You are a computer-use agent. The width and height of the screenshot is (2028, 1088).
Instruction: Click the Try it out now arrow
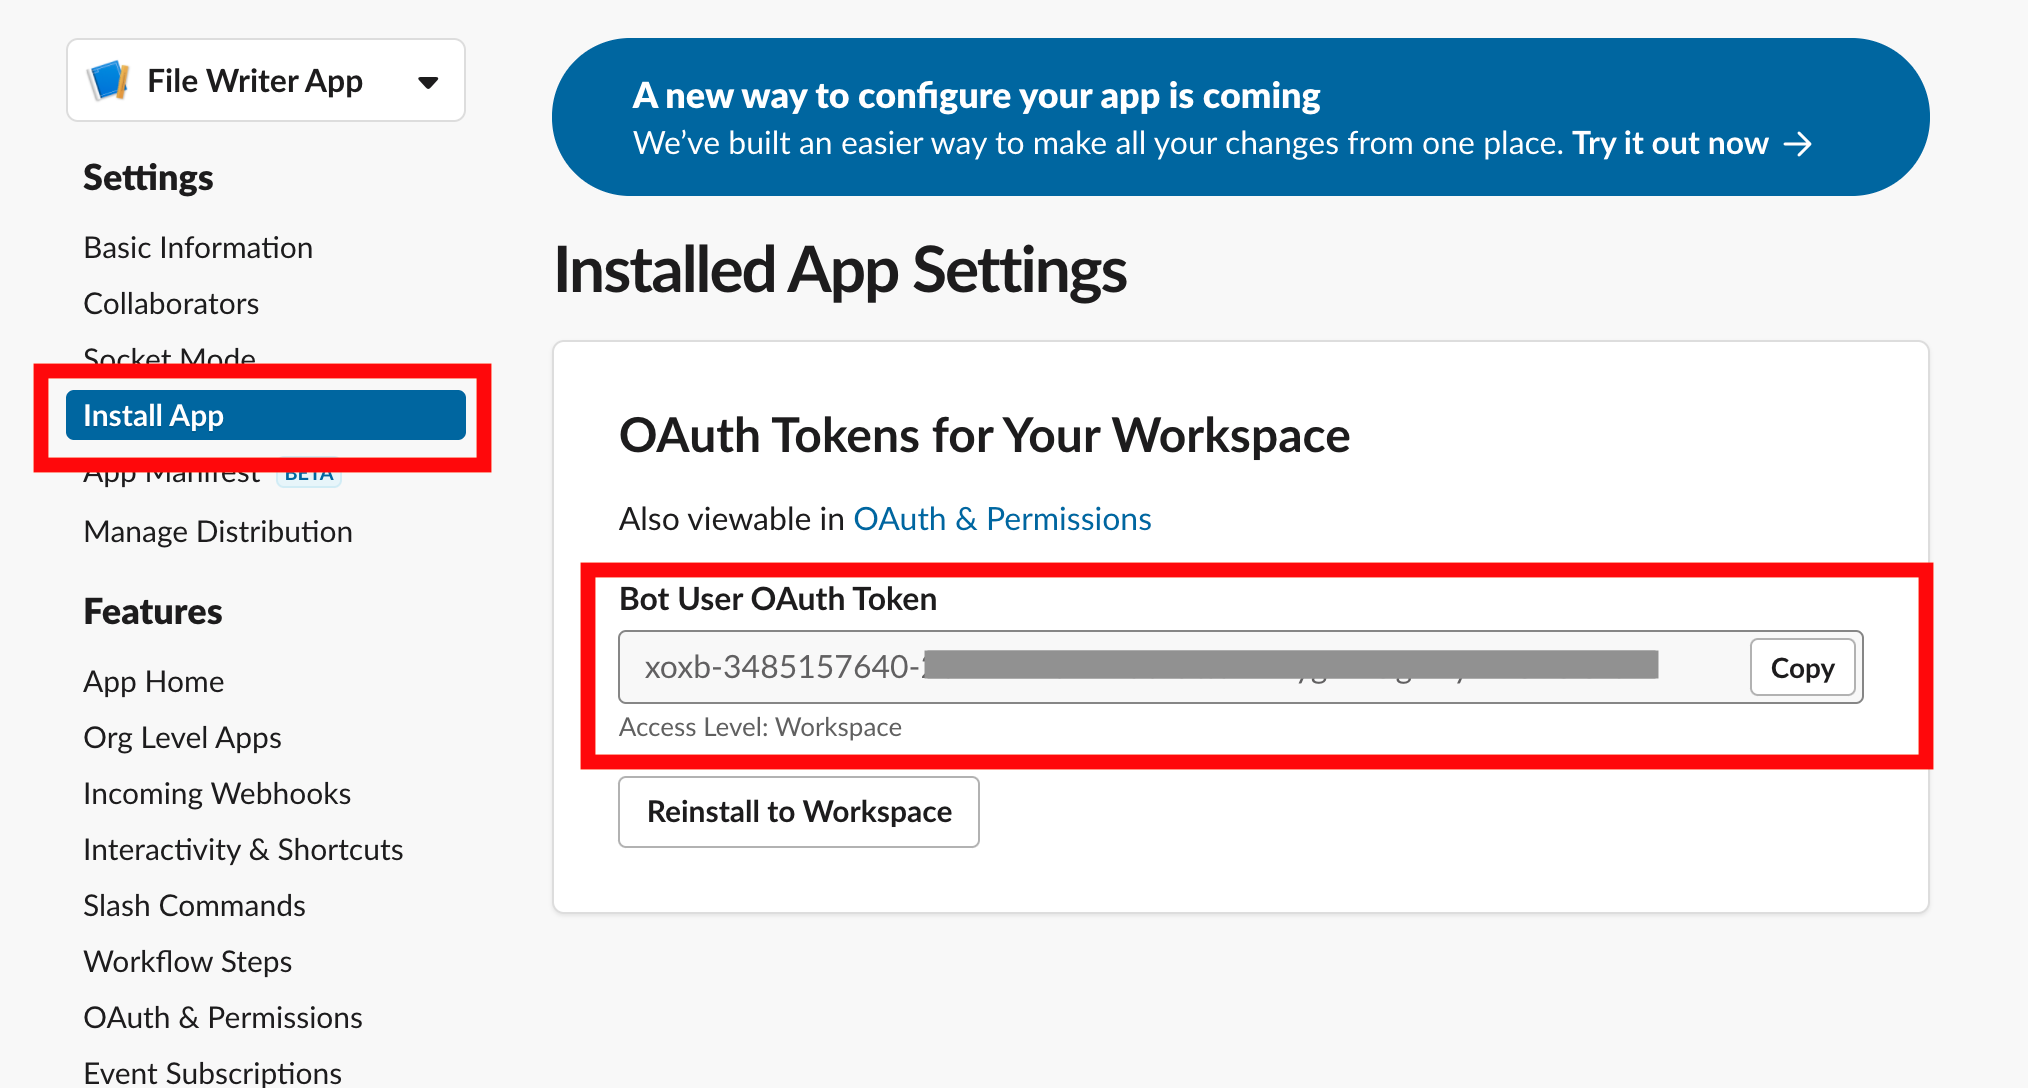[x=1798, y=144]
